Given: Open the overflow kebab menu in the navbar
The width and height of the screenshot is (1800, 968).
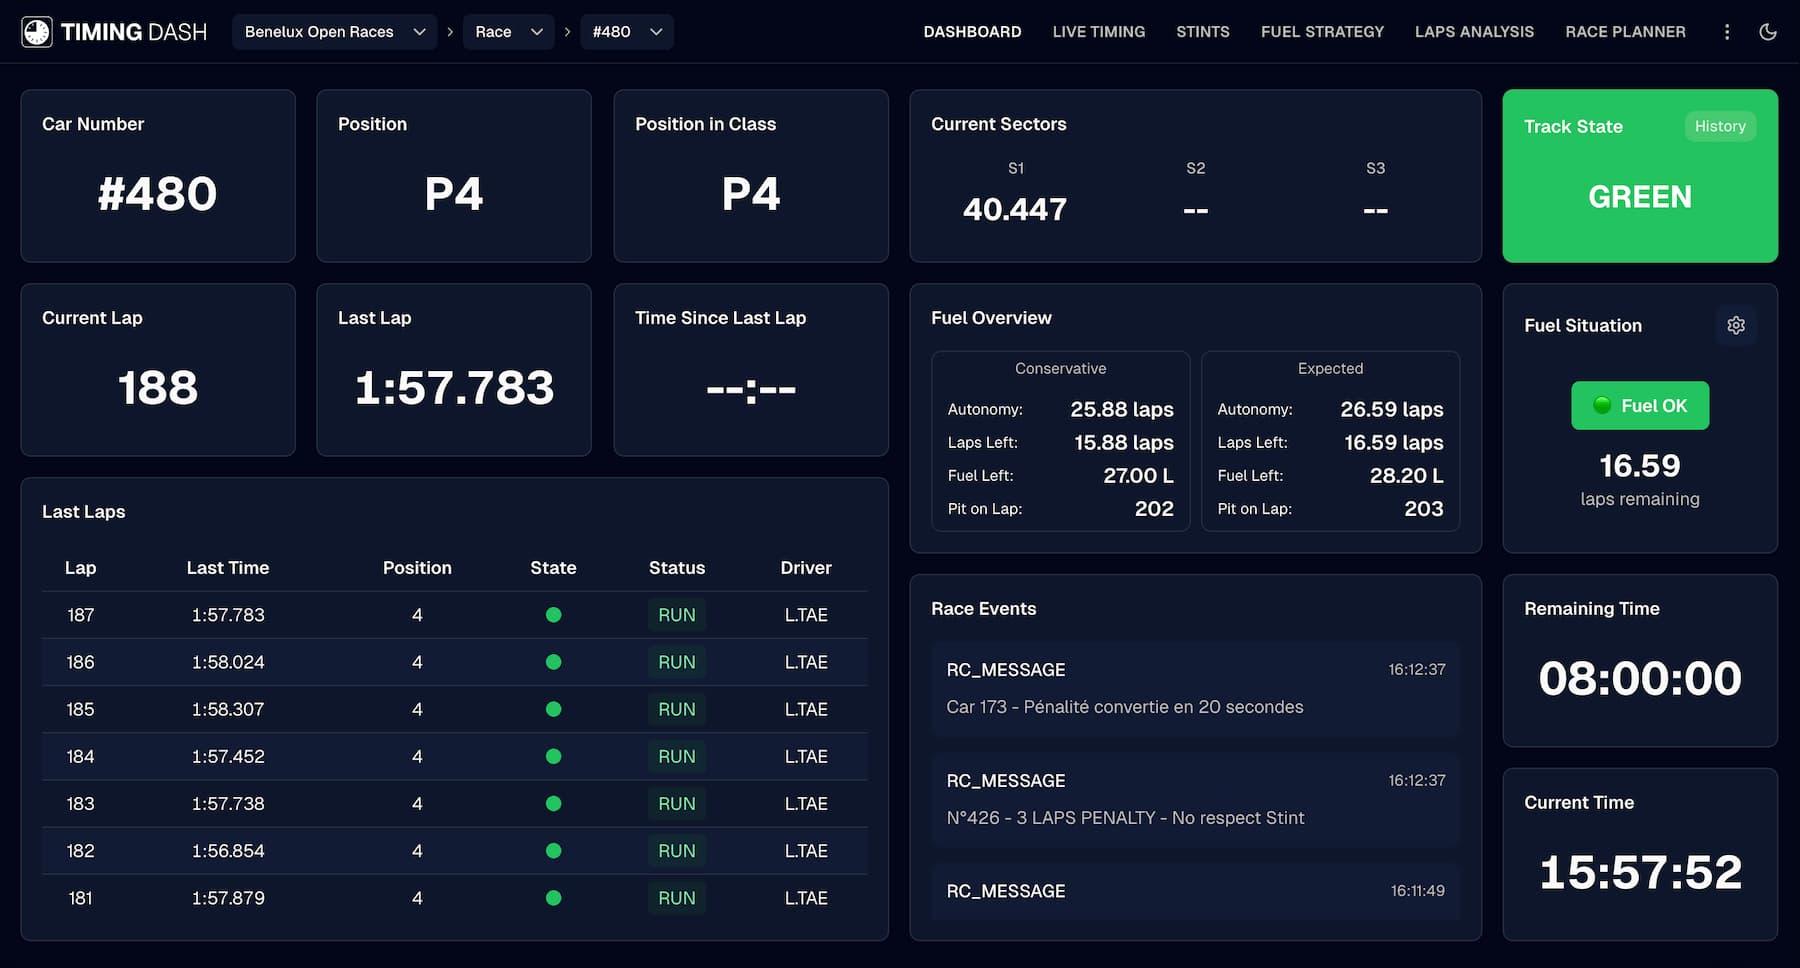Looking at the screenshot, I should [x=1726, y=31].
